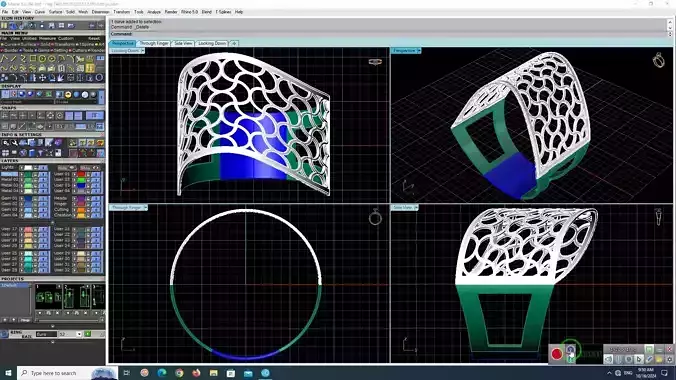
Task: Click the Move four-arrow tool
Action: (42, 78)
